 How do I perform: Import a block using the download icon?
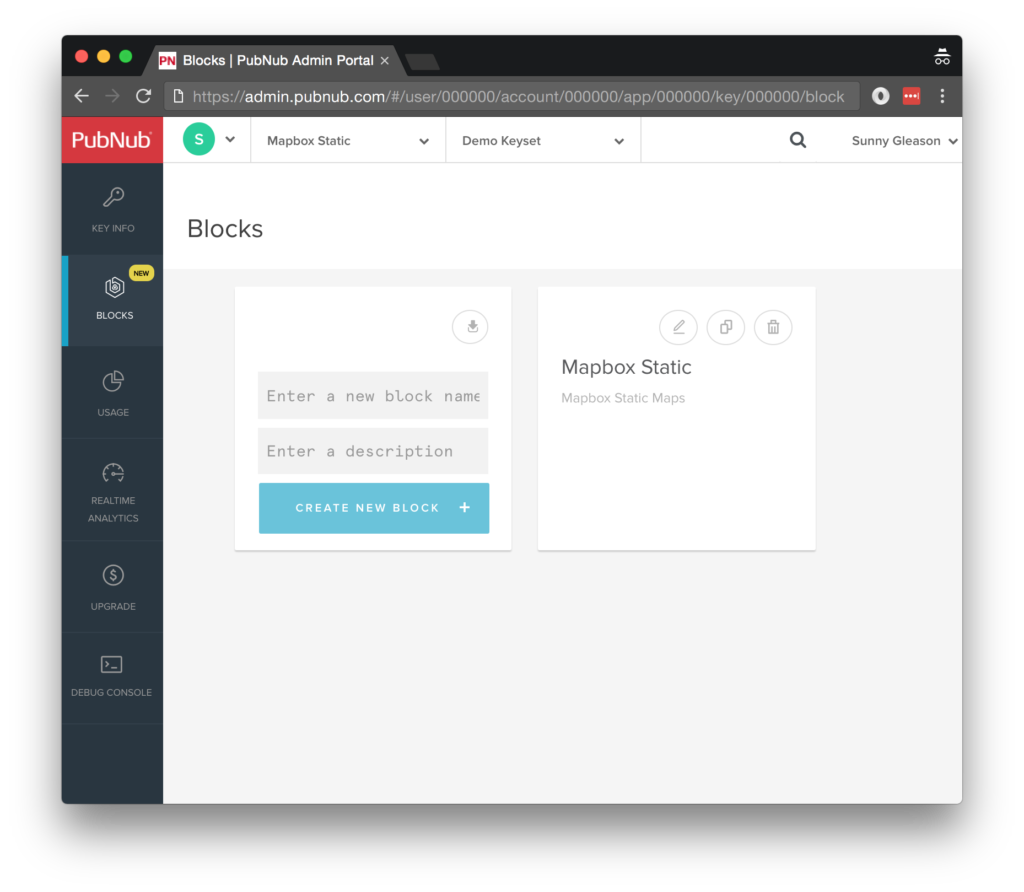[470, 327]
